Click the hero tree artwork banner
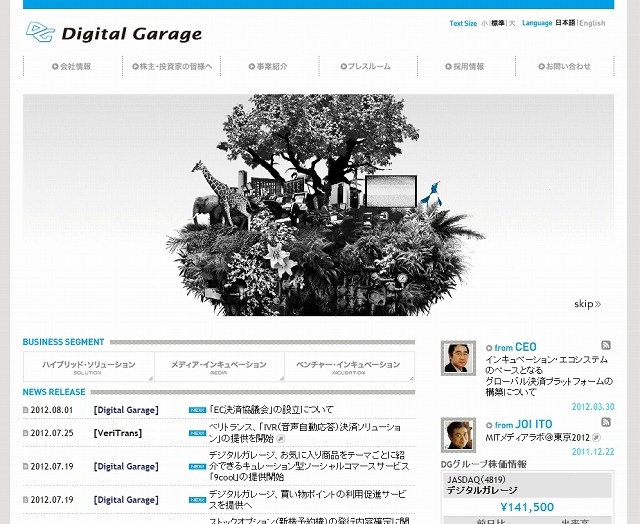This screenshot has height=524, width=640. 318,205
